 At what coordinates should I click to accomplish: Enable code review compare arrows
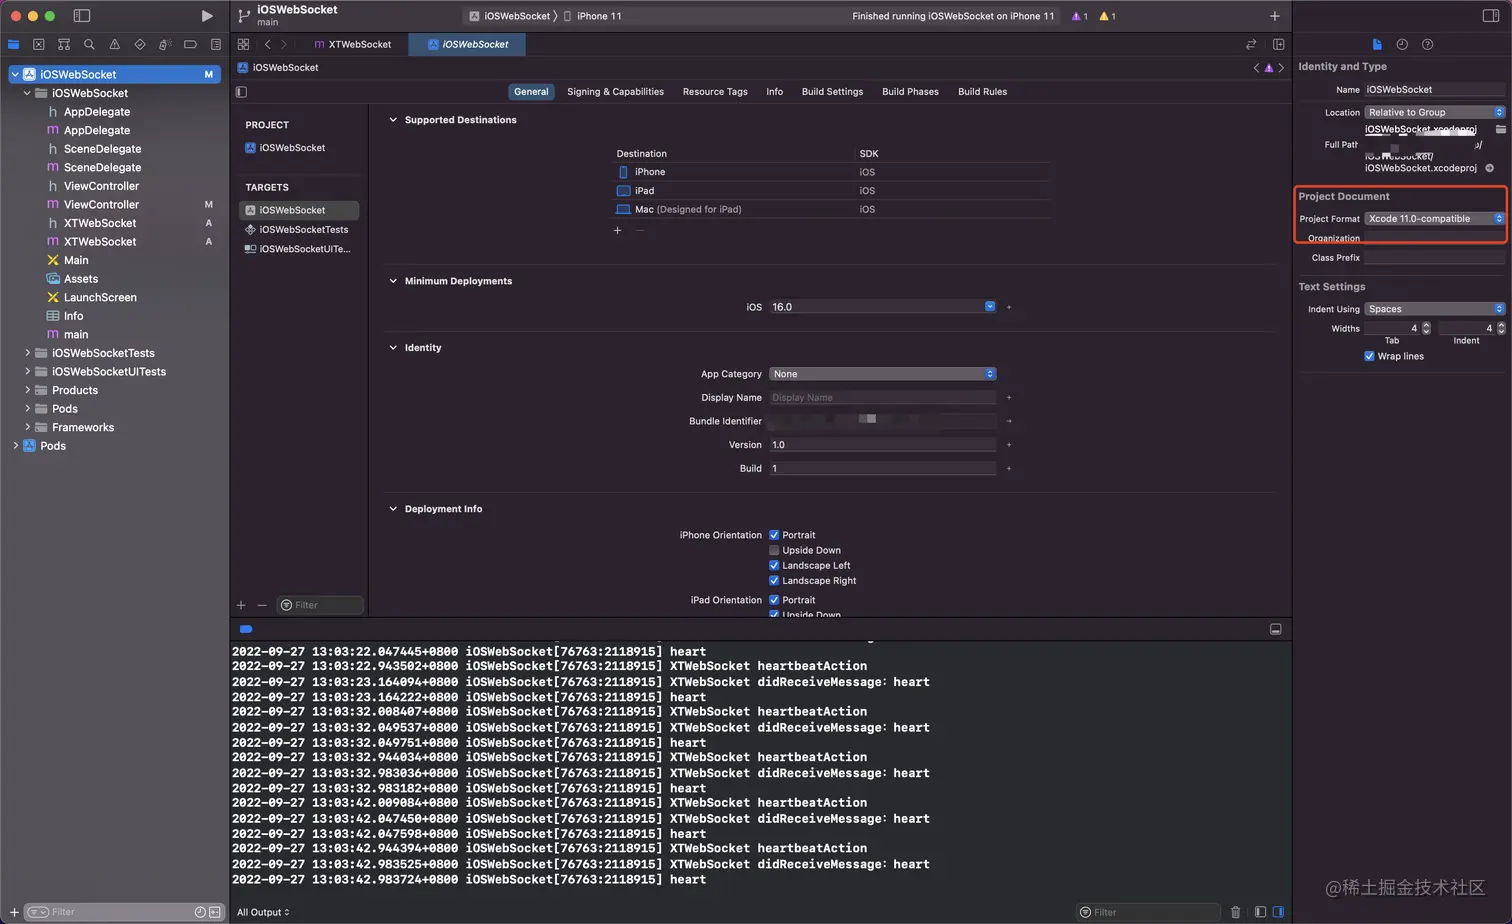1251,44
